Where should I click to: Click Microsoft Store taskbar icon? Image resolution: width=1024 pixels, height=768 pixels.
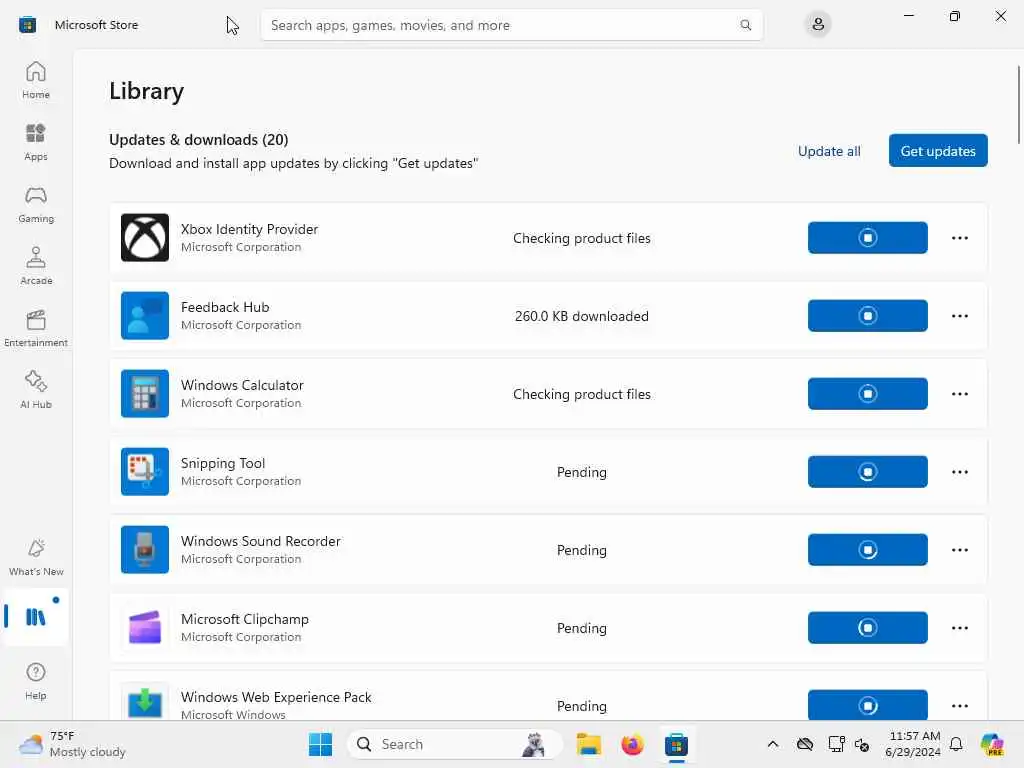[x=676, y=744]
